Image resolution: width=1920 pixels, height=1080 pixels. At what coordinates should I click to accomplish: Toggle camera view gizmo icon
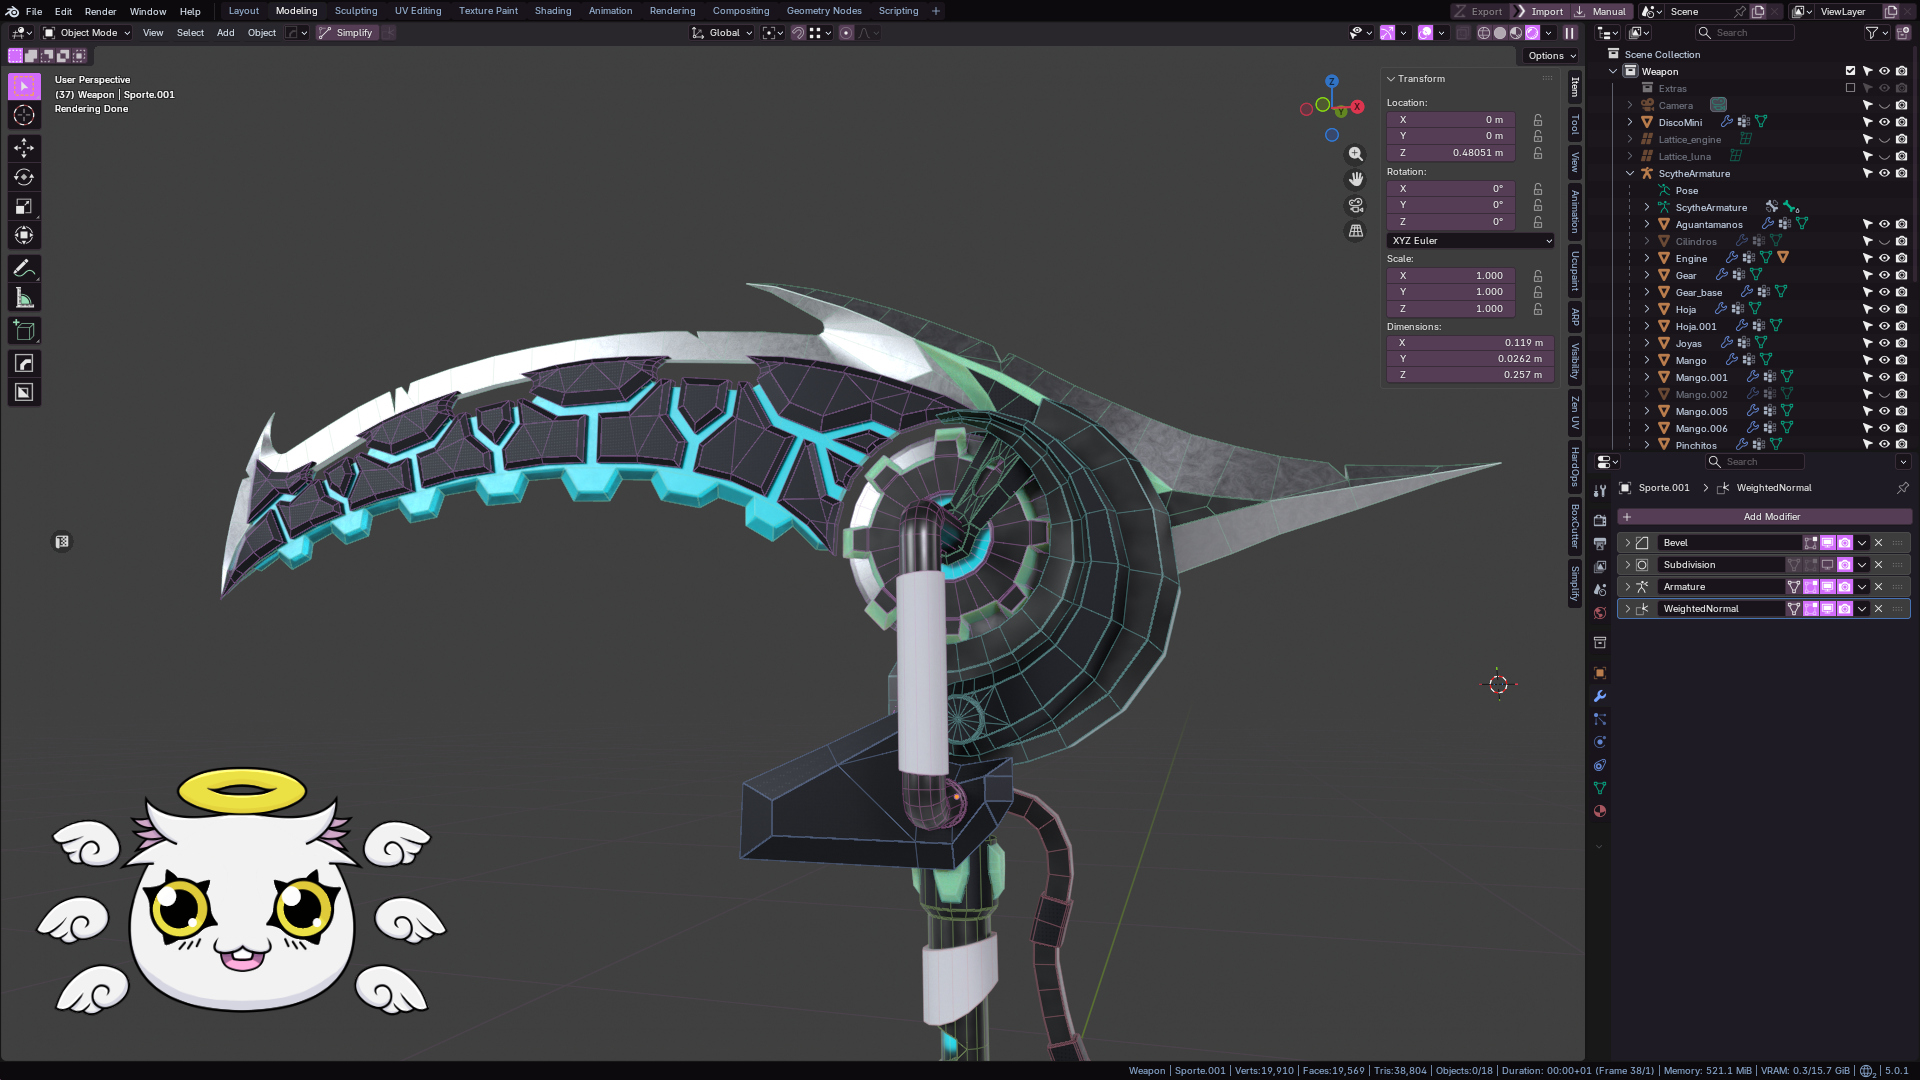tap(1356, 205)
